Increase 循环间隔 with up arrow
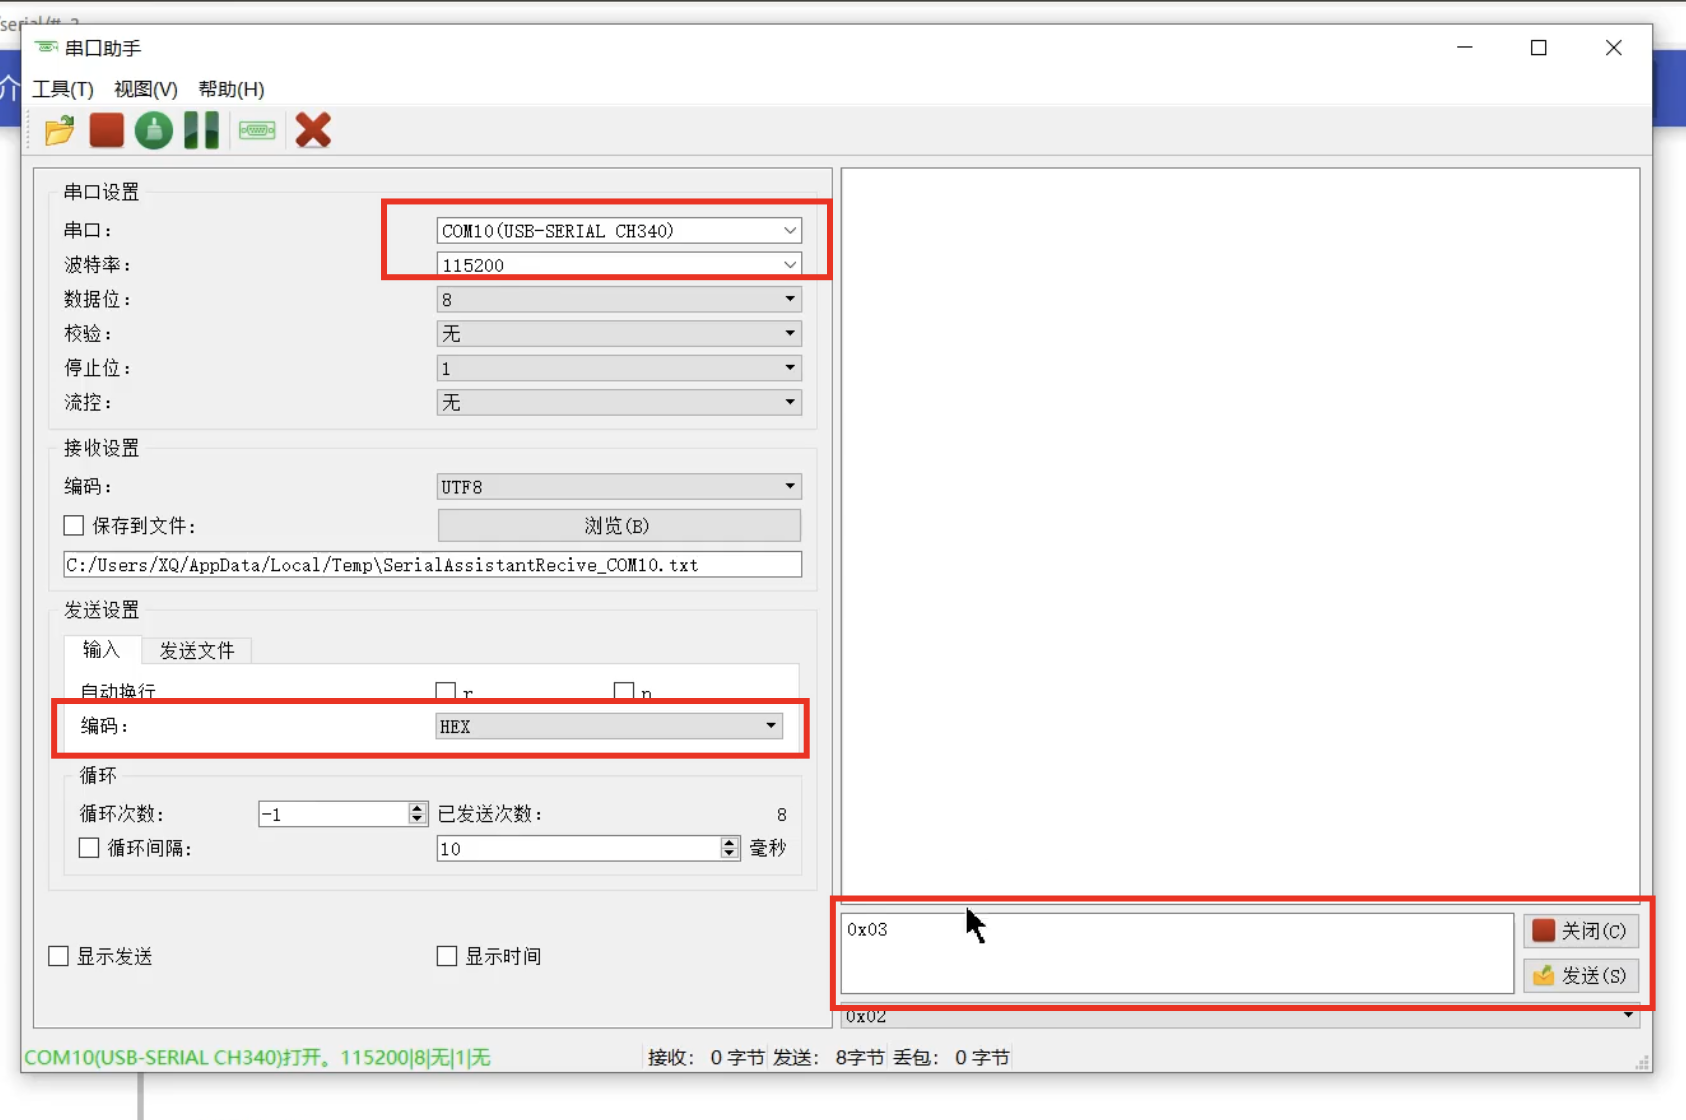Viewport: 1686px width, 1120px height. 730,843
